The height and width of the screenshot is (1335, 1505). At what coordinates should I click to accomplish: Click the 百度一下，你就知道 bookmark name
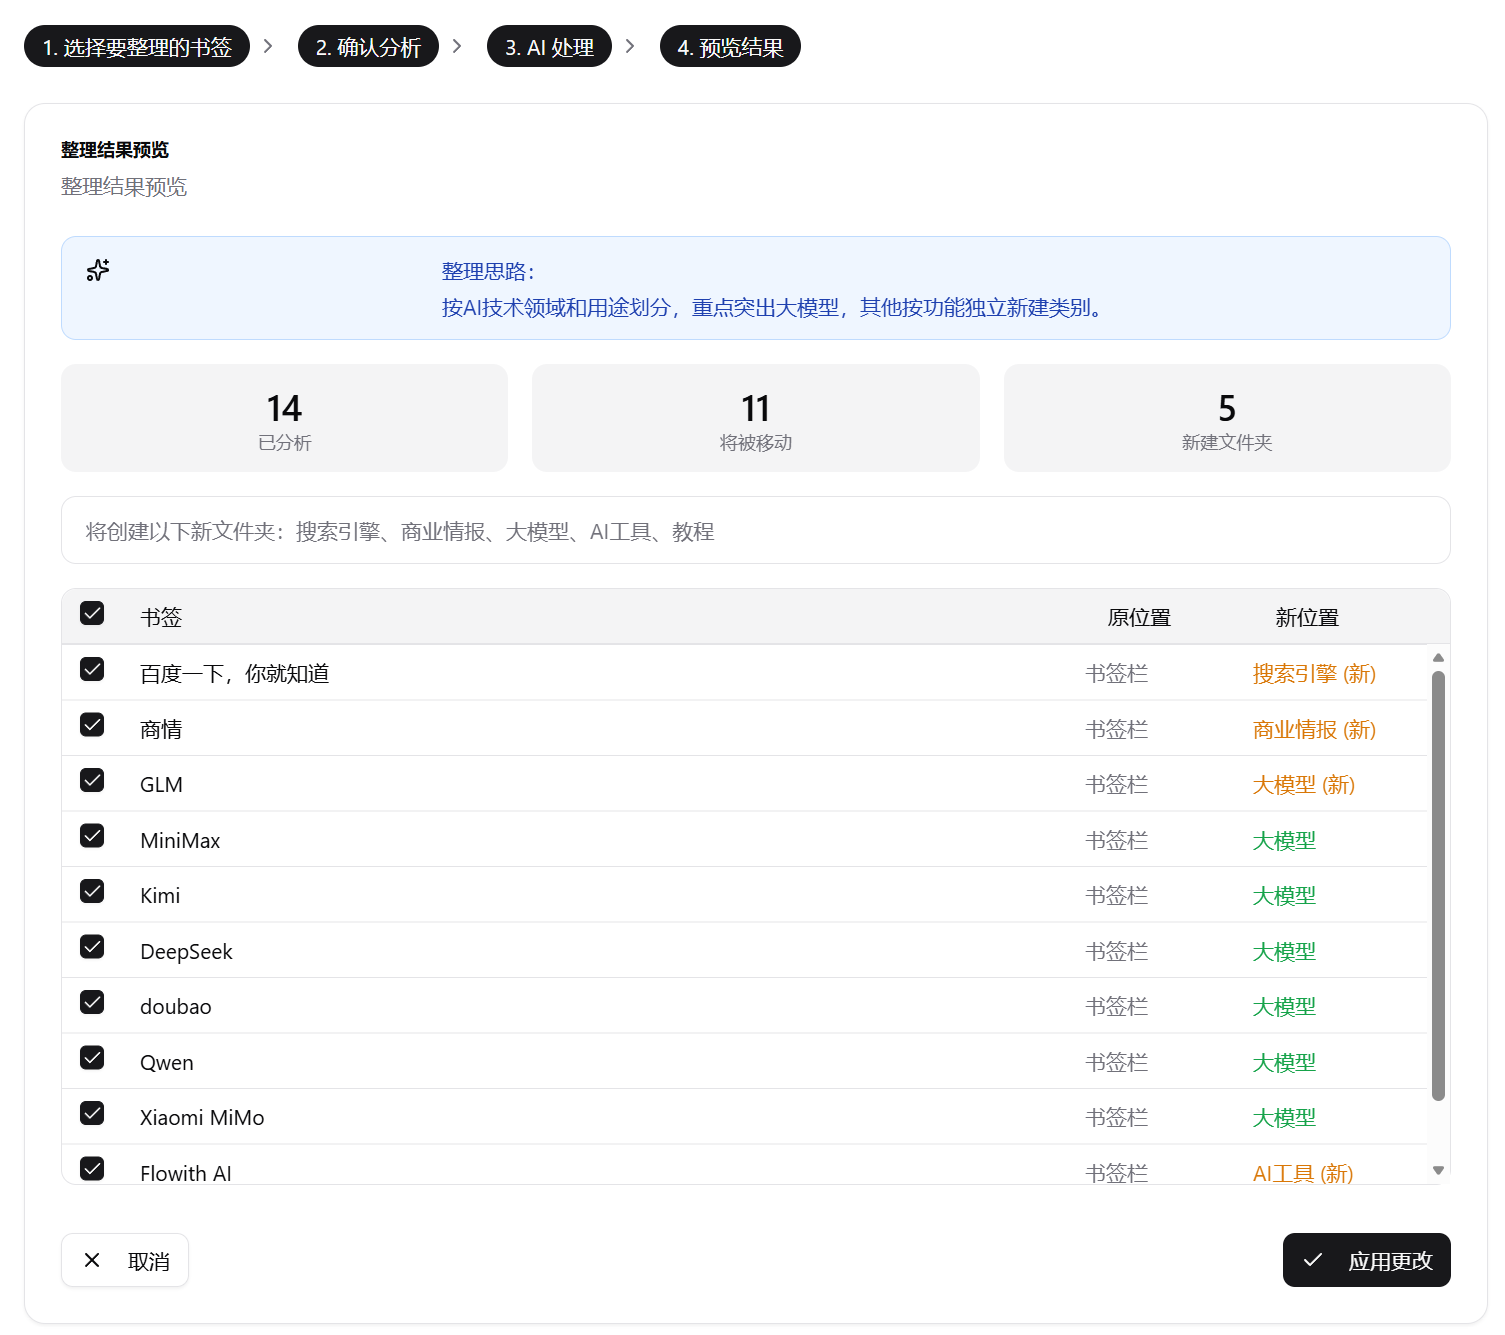tap(235, 674)
